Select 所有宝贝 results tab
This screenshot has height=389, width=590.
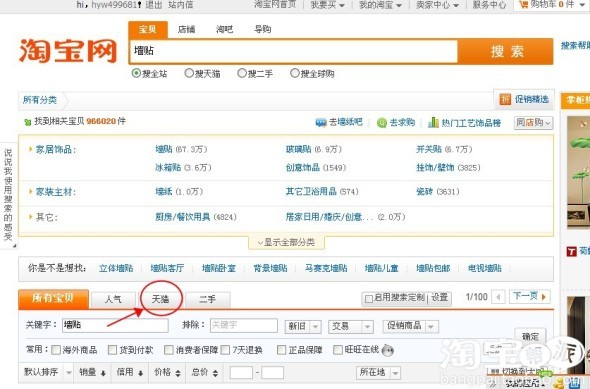point(53,299)
